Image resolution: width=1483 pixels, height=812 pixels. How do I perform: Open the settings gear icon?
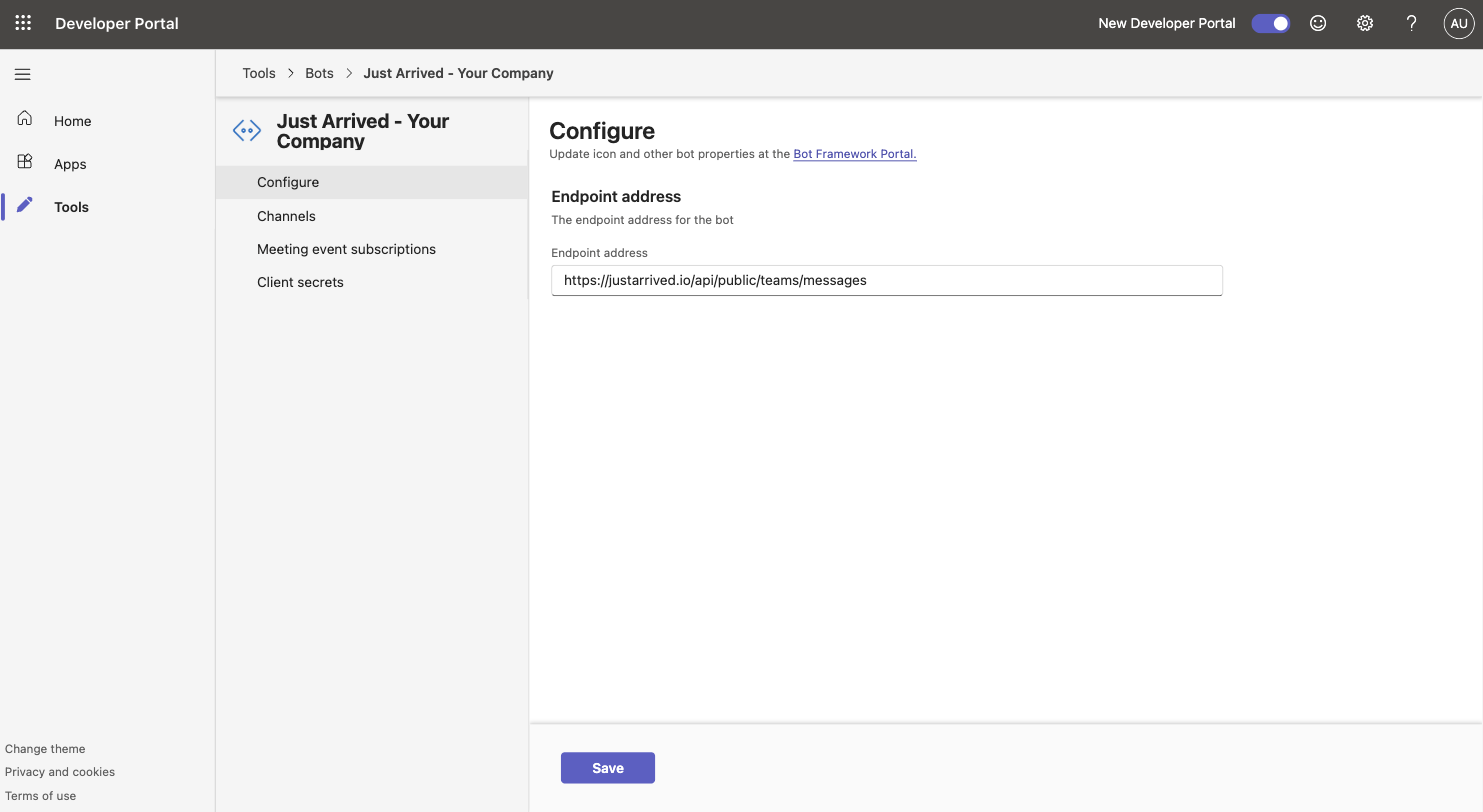(x=1365, y=23)
